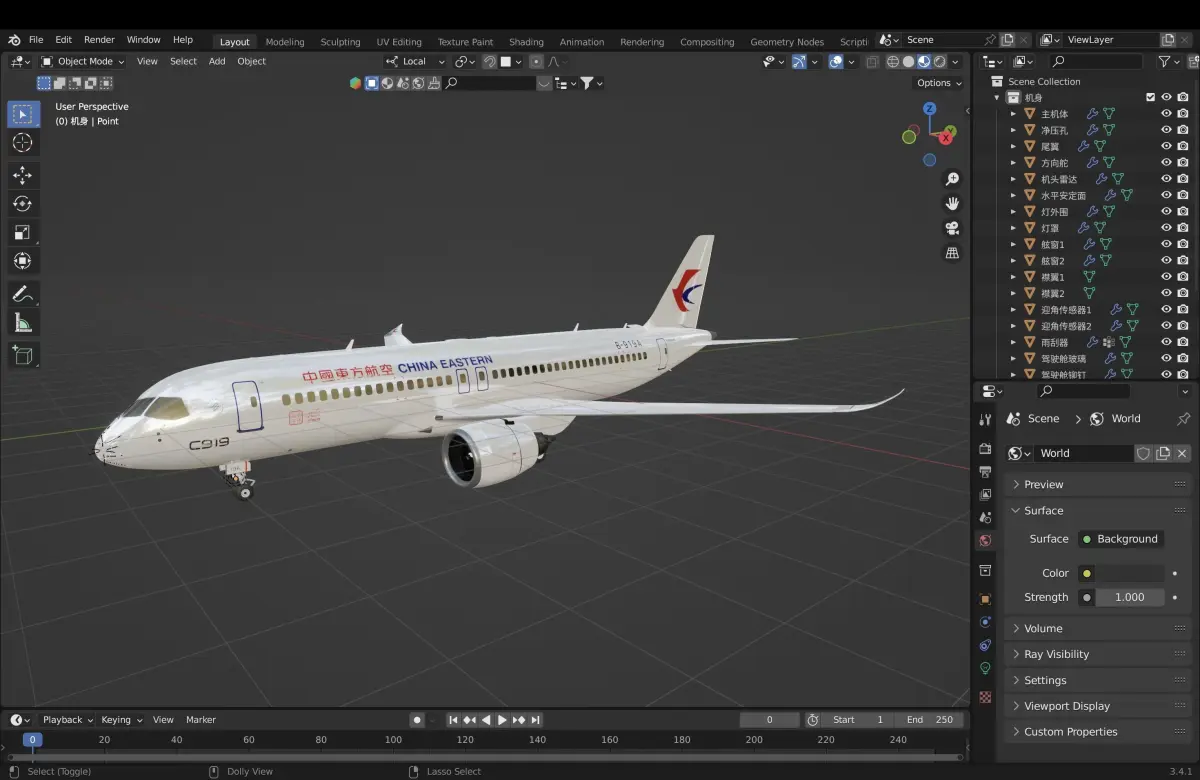Open the Render menu
The height and width of the screenshot is (780, 1200).
pyautogui.click(x=99, y=40)
